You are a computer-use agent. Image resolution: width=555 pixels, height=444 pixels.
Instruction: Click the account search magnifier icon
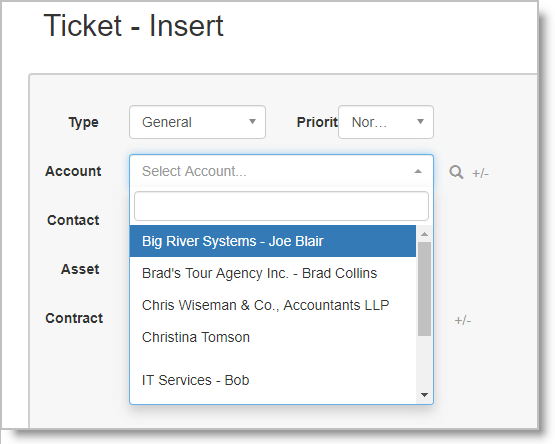[456, 172]
